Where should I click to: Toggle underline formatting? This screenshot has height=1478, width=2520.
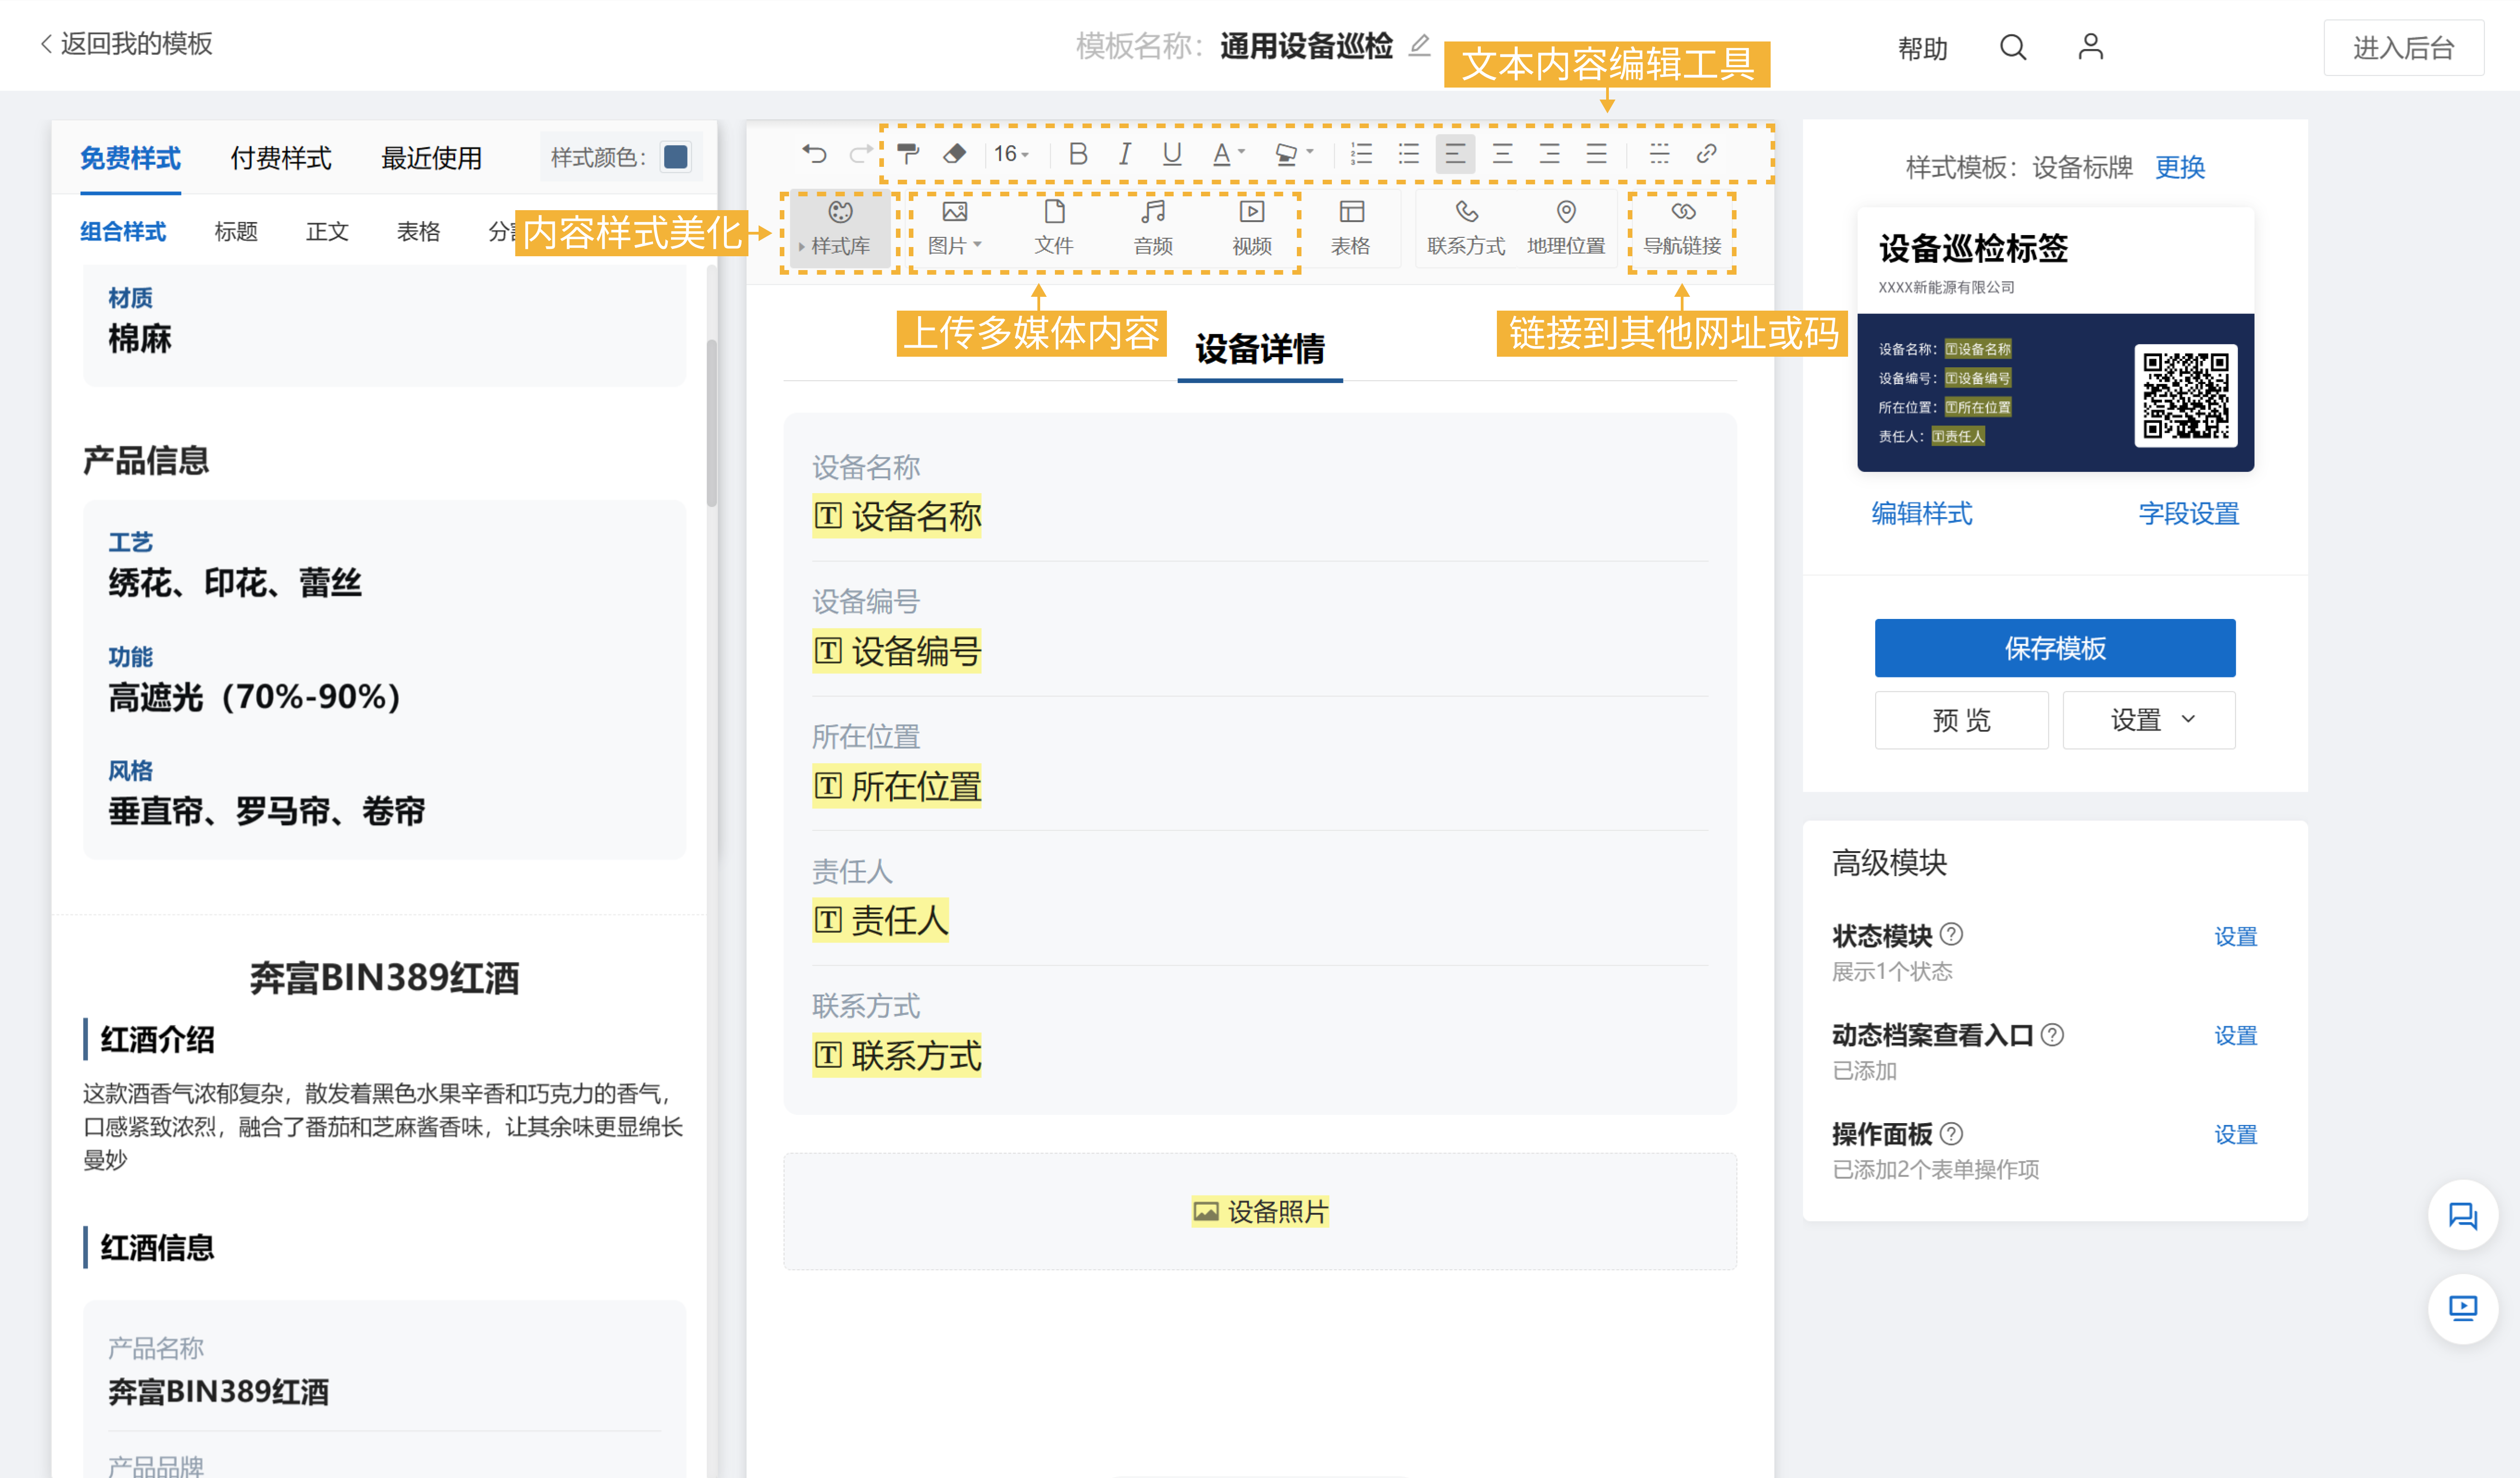[1172, 154]
